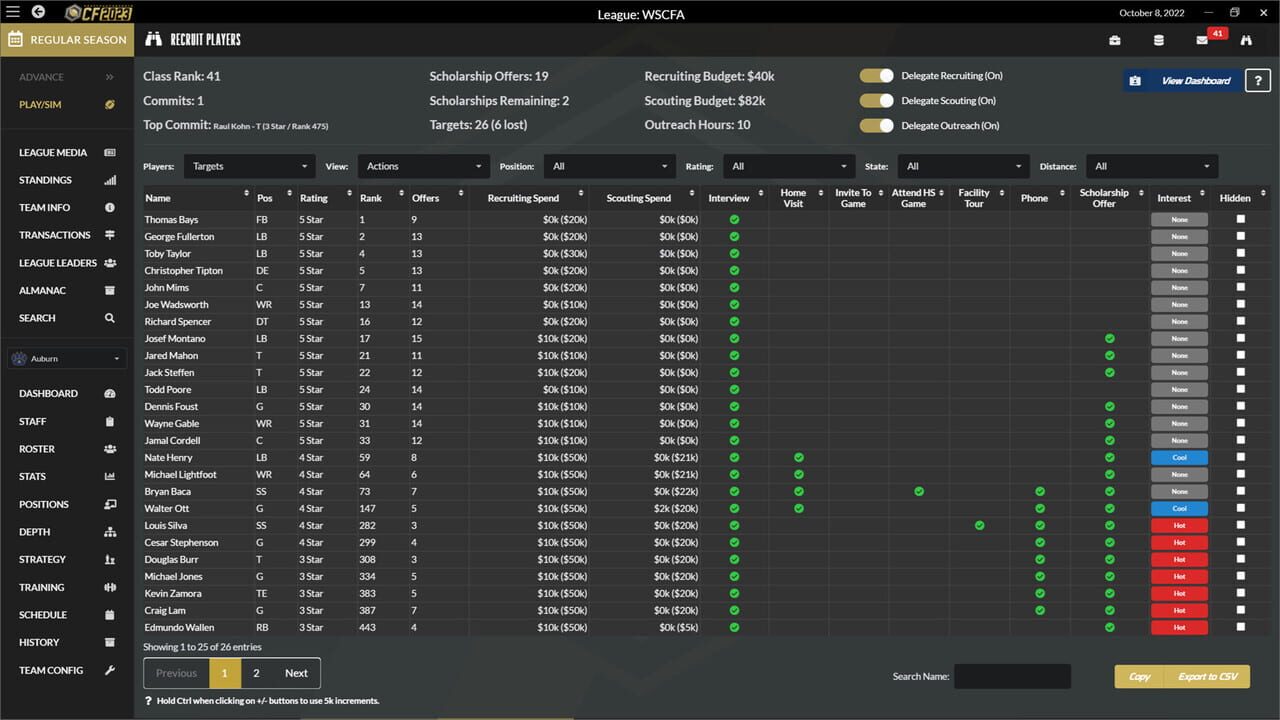Turn off Delegate Scouting
The width and height of the screenshot is (1280, 720).
click(877, 100)
